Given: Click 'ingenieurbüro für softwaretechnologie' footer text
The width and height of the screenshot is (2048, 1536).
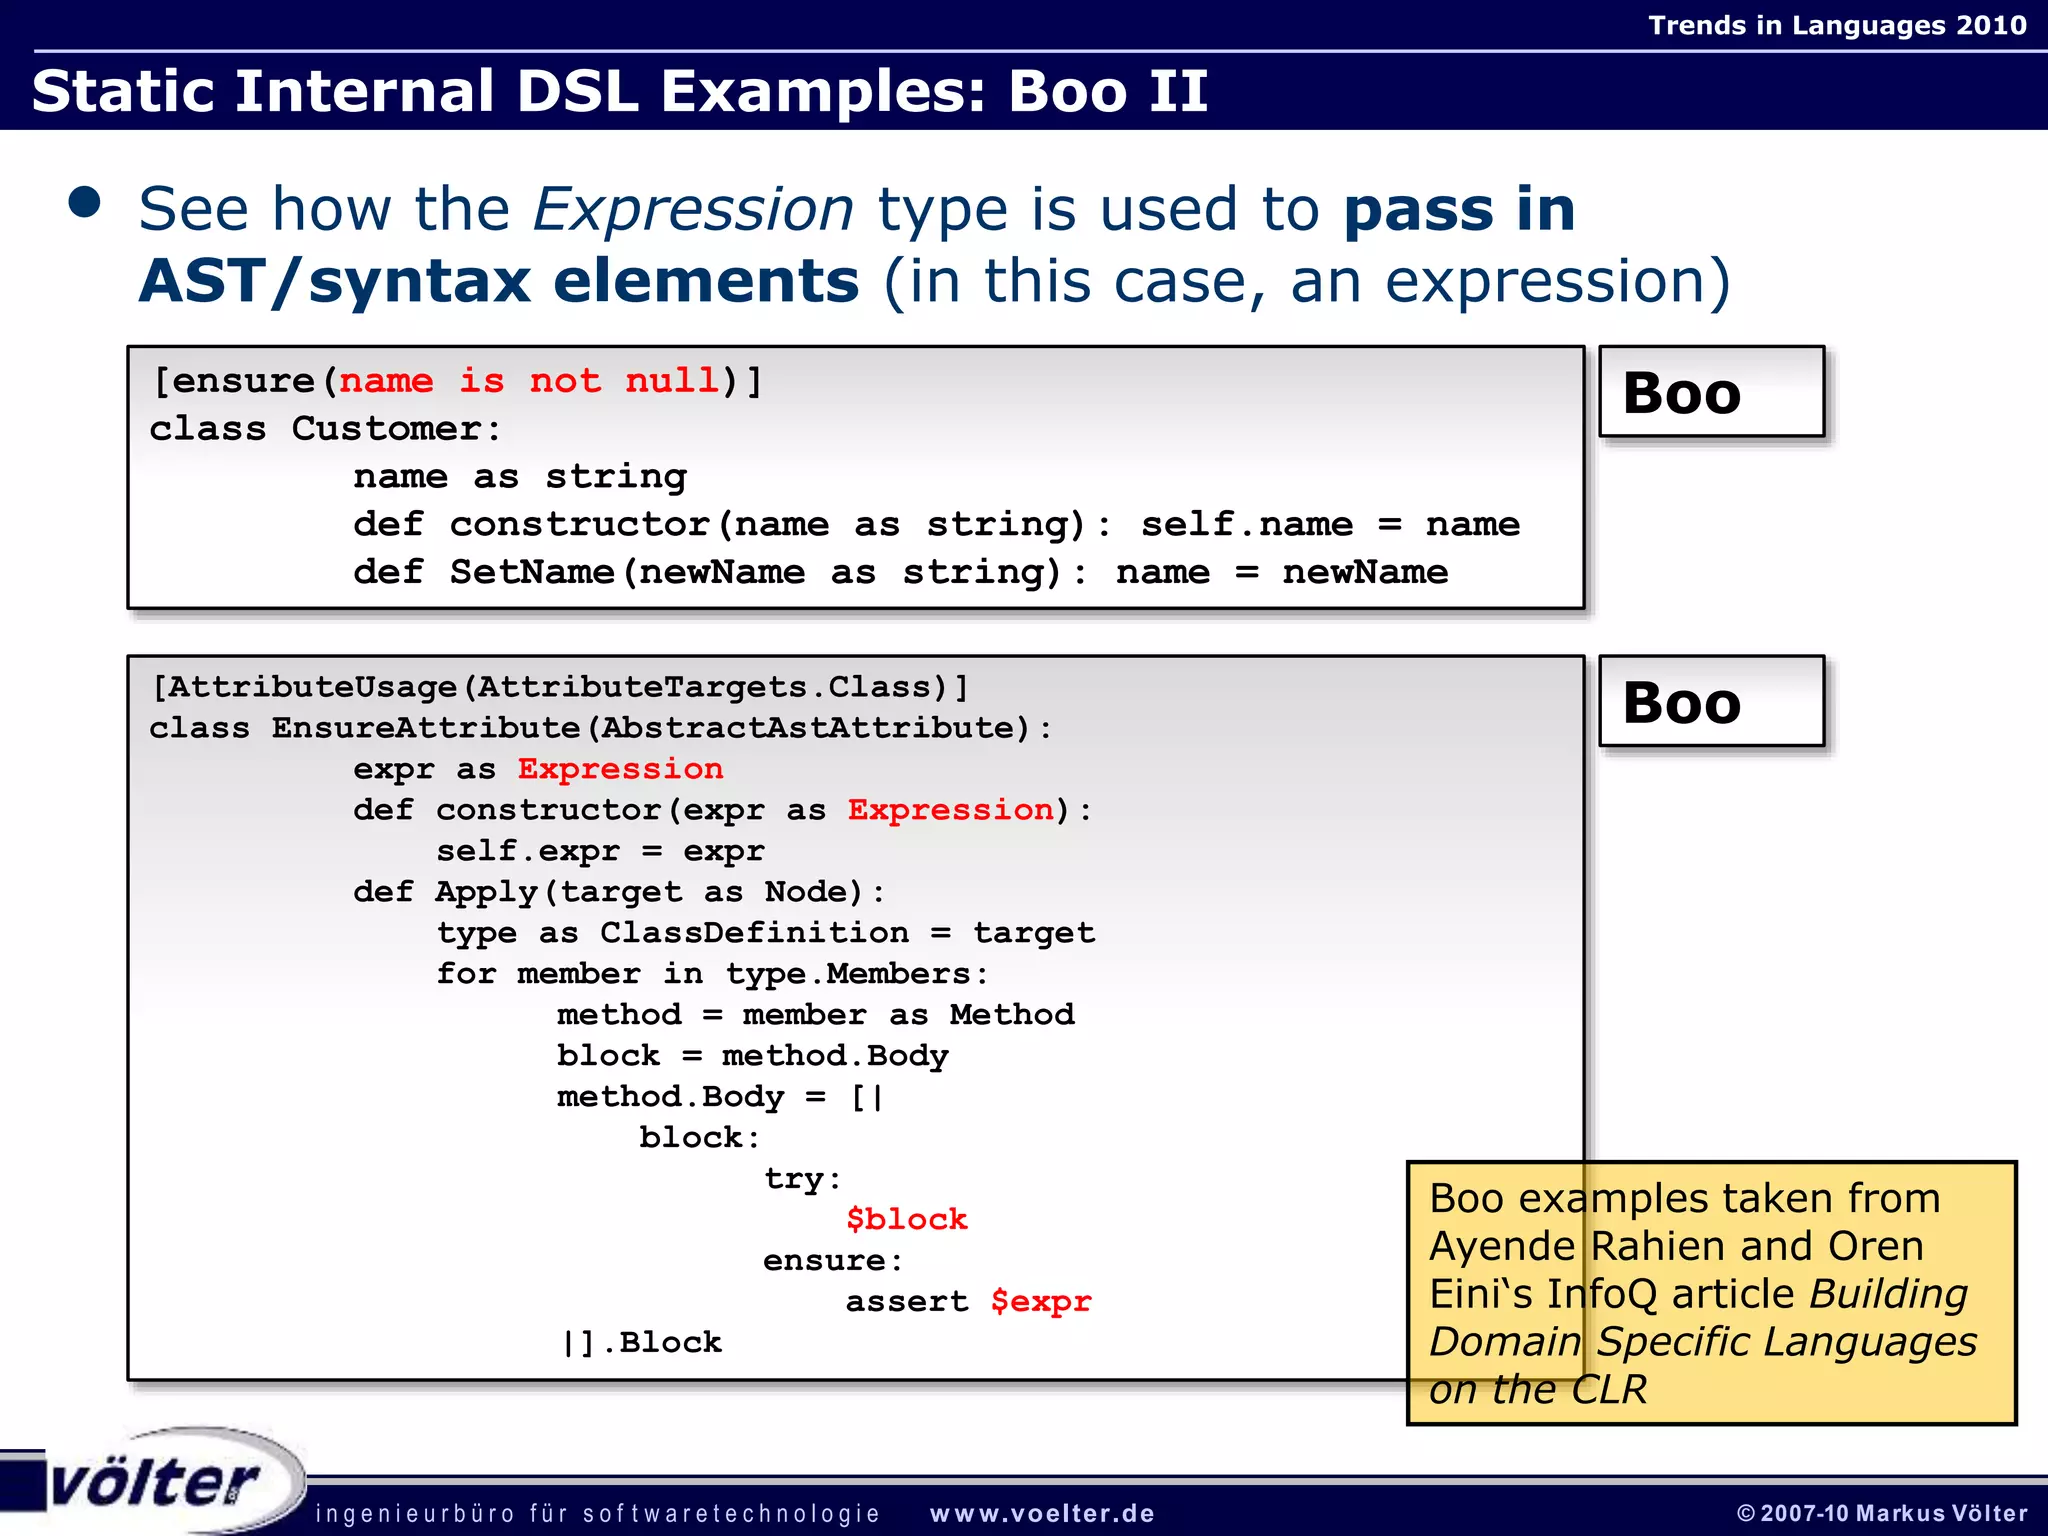Looking at the screenshot, I should [x=597, y=1514].
